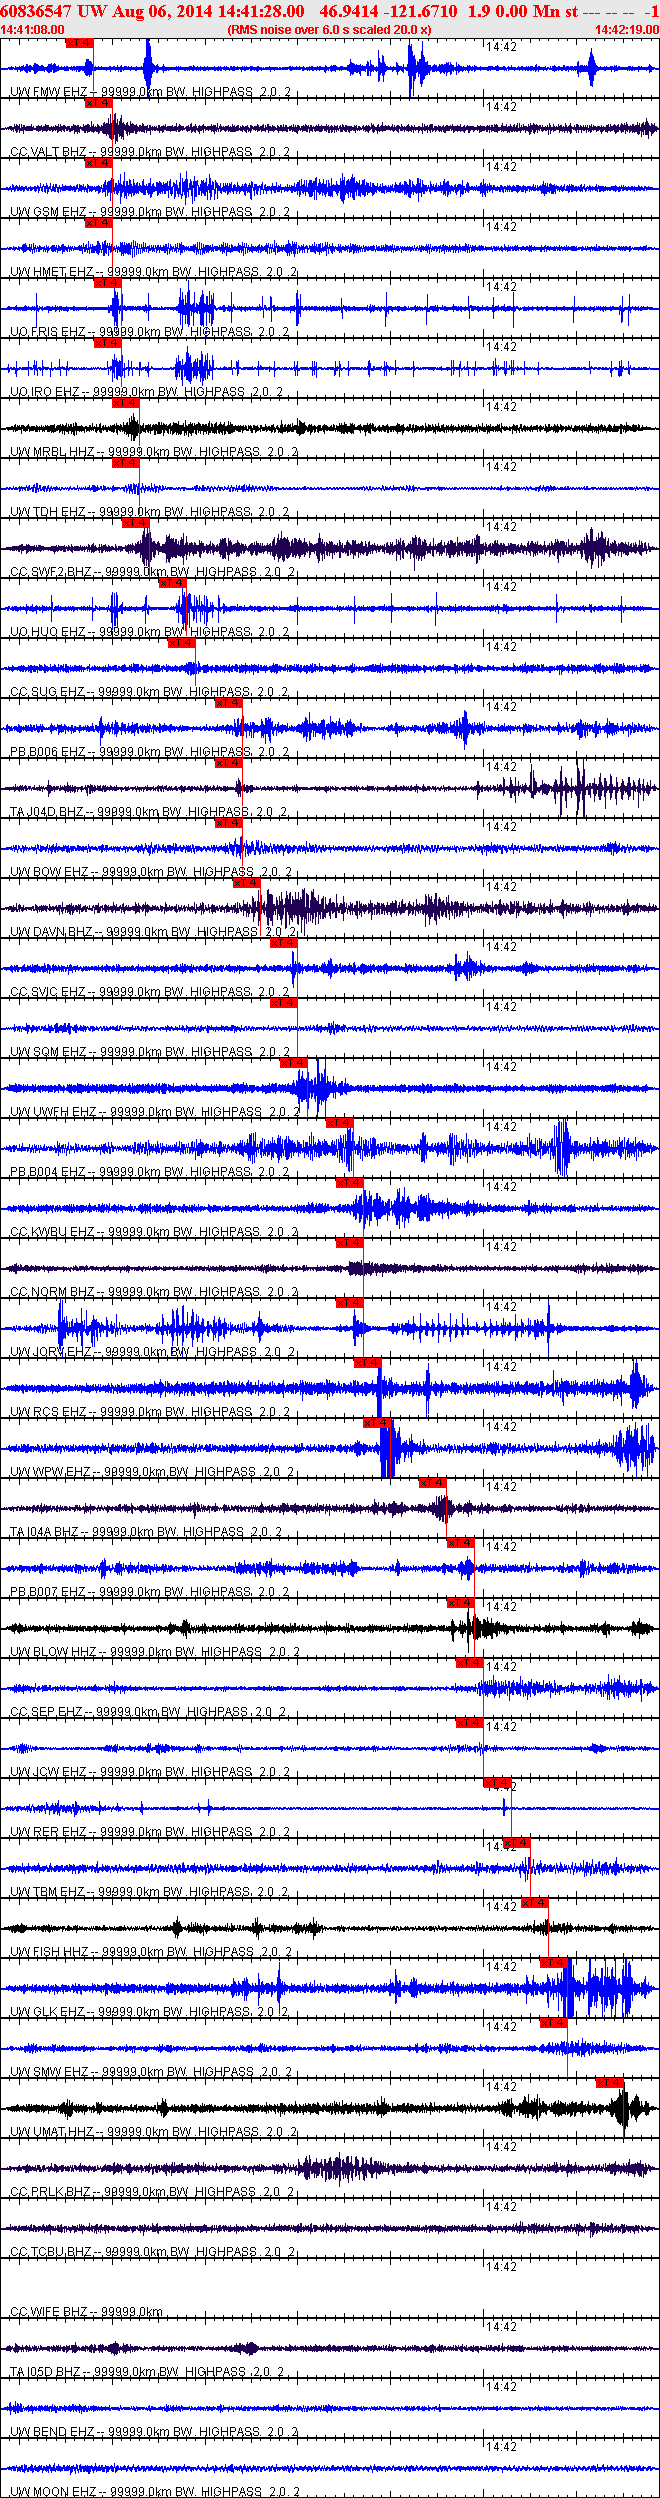The width and height of the screenshot is (660, 2498).
Task: Select the UW RER EHZ trace label
Action: click(x=150, y=1832)
